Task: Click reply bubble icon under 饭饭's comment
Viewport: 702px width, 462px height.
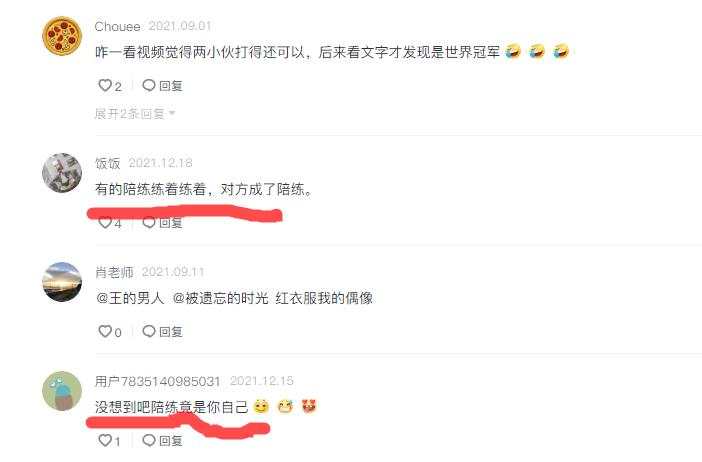Action: pos(149,222)
